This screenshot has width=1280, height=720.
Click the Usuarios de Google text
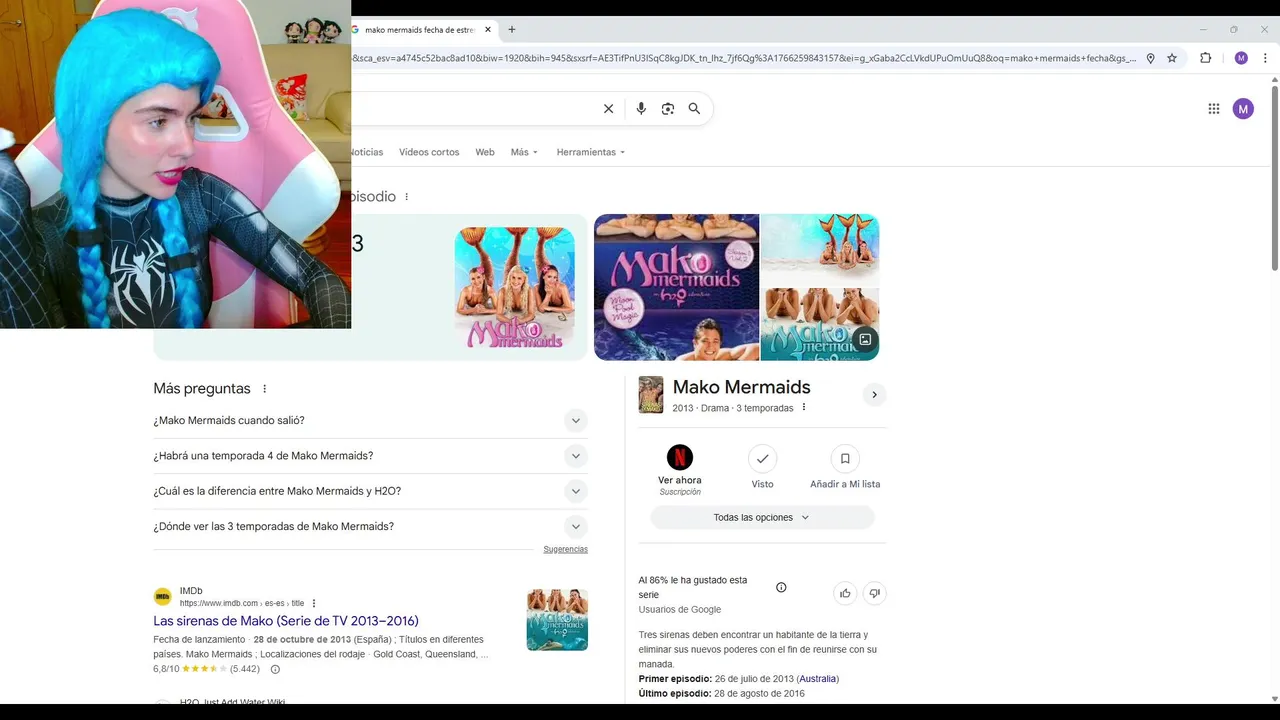tap(680, 610)
